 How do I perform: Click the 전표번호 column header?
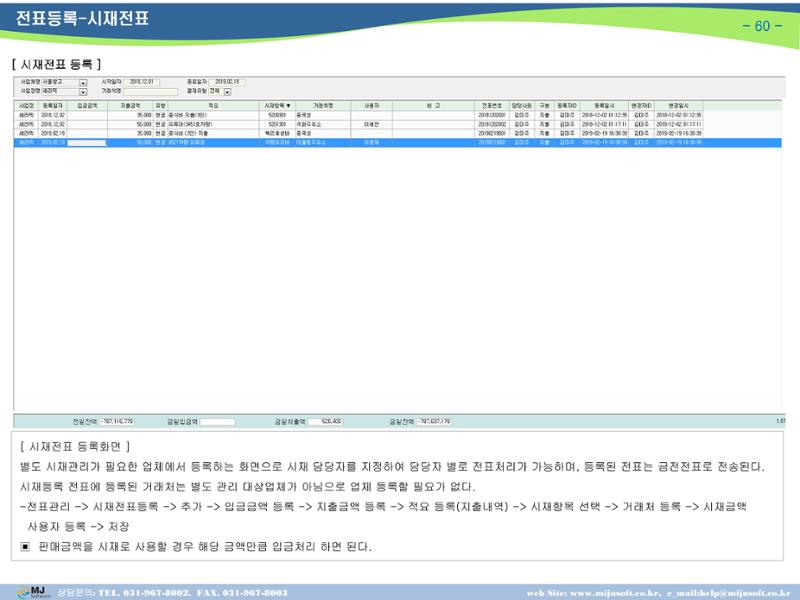[x=492, y=106]
